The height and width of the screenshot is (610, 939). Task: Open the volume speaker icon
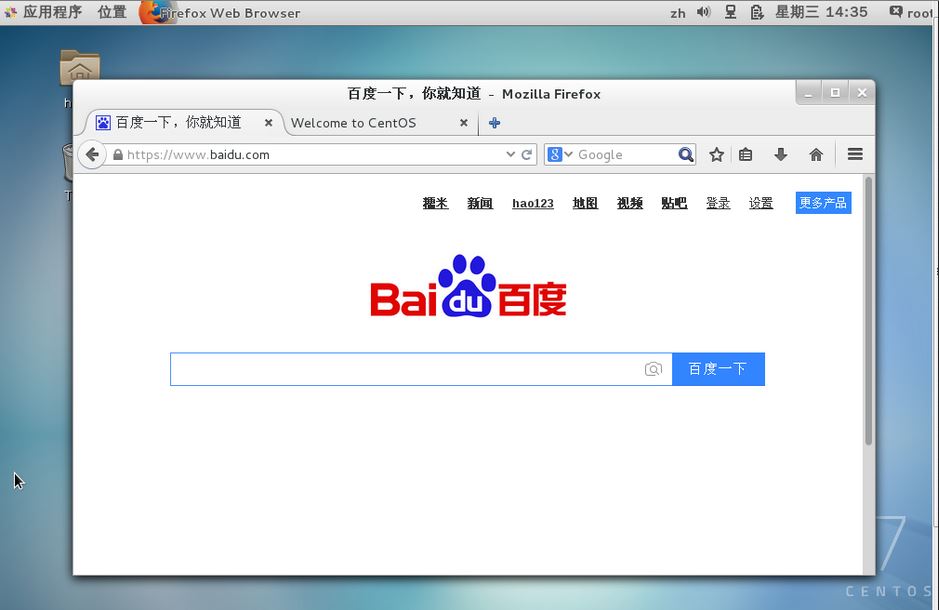(x=704, y=12)
